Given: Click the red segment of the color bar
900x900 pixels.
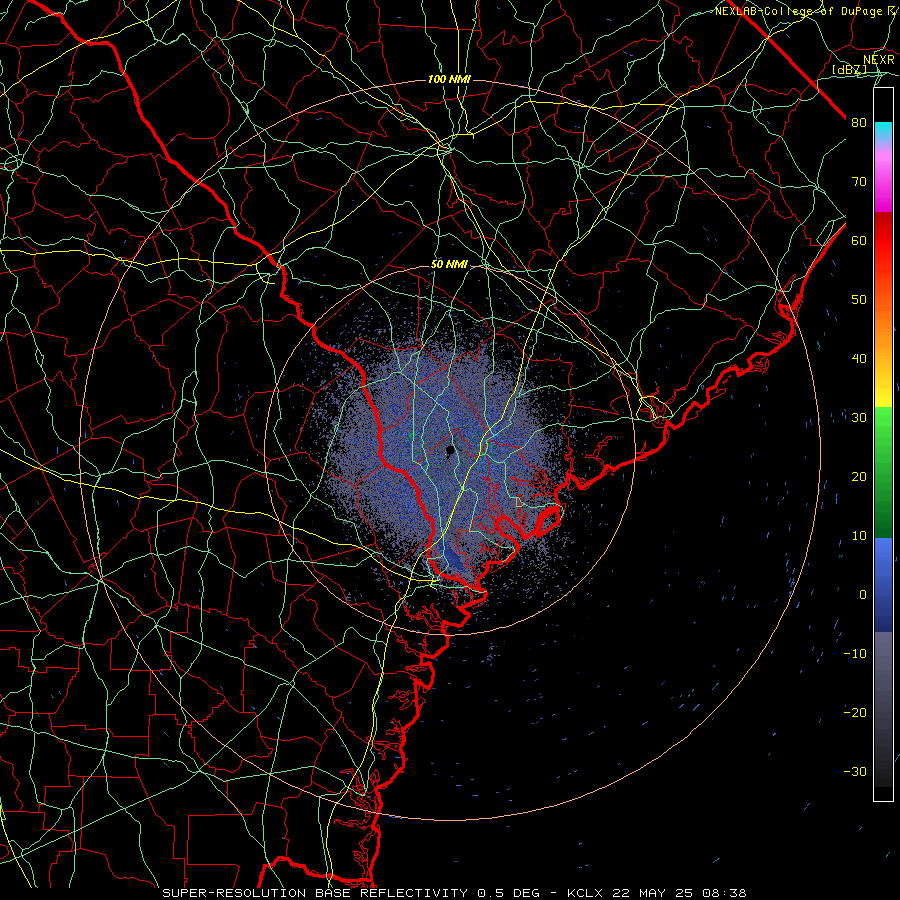Looking at the screenshot, I should [x=883, y=241].
